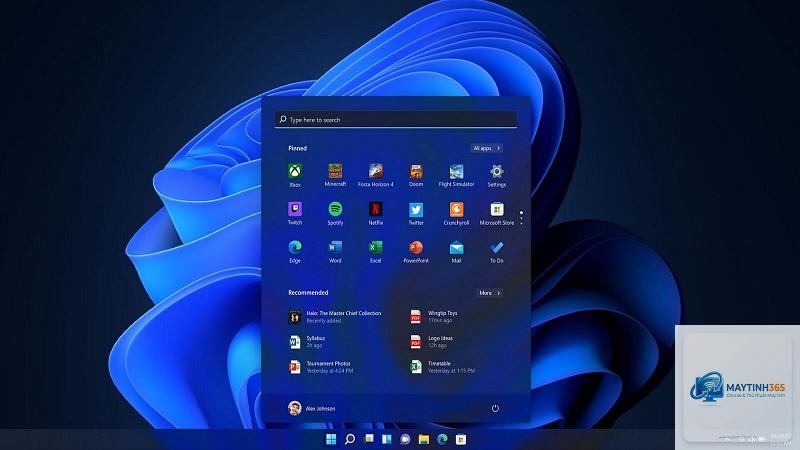800x450 pixels.
Task: Open the Chat icon on taskbar
Action: (405, 439)
